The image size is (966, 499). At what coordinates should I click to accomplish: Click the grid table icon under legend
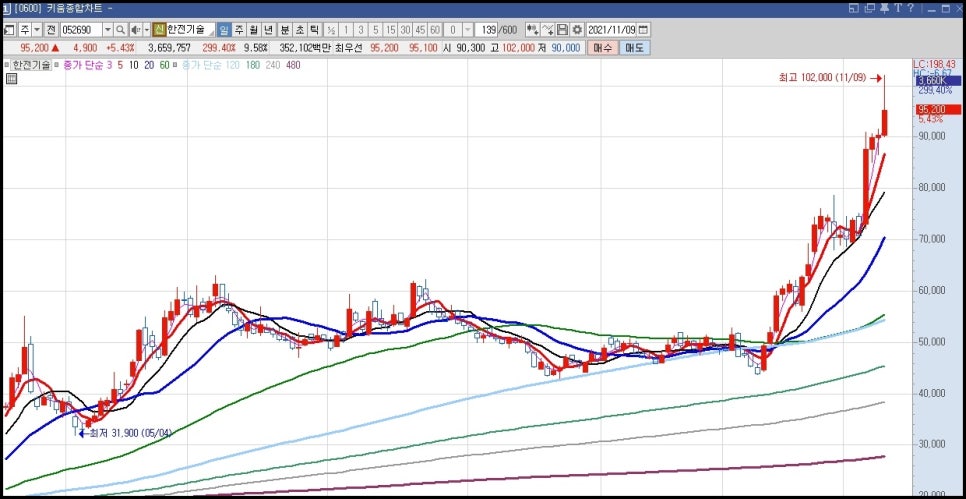pyautogui.click(x=10, y=78)
